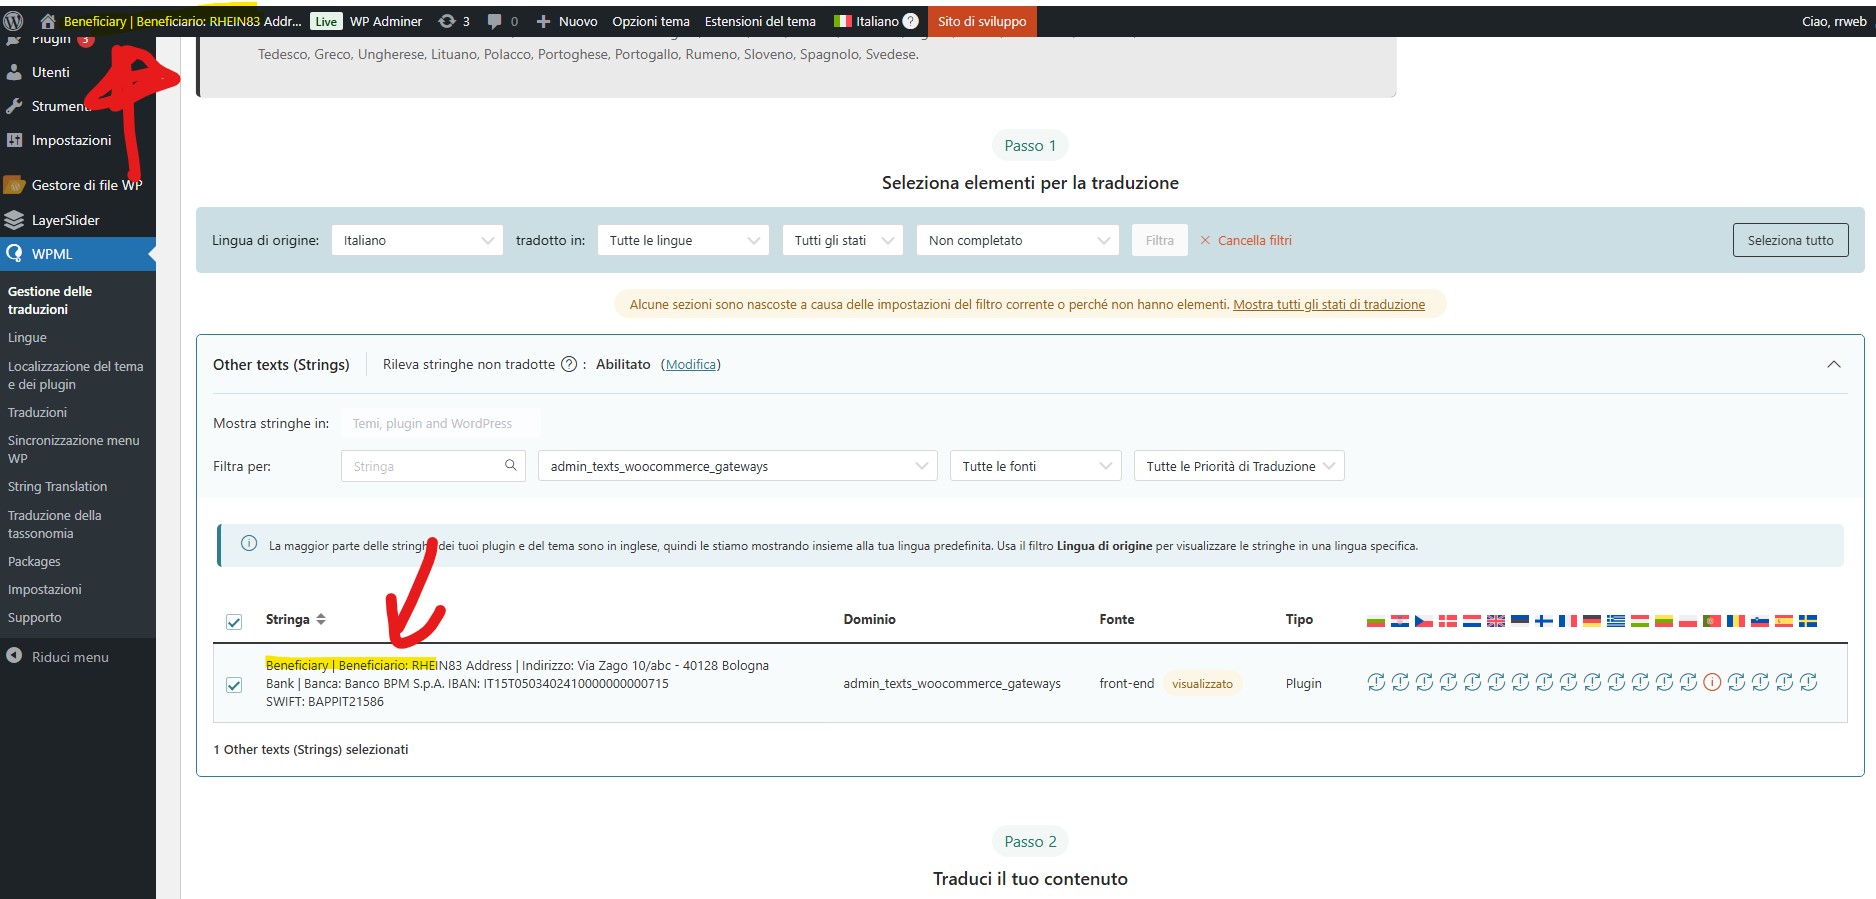Click the Lithuanian flag column header
1876x899 pixels.
[x=1664, y=621]
